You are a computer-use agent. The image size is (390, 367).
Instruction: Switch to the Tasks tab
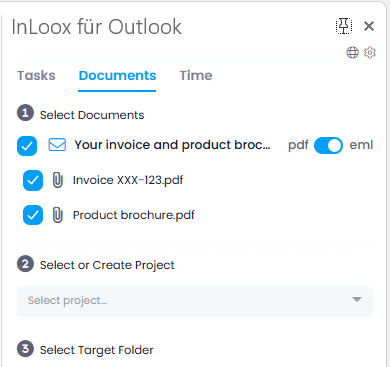pos(36,76)
